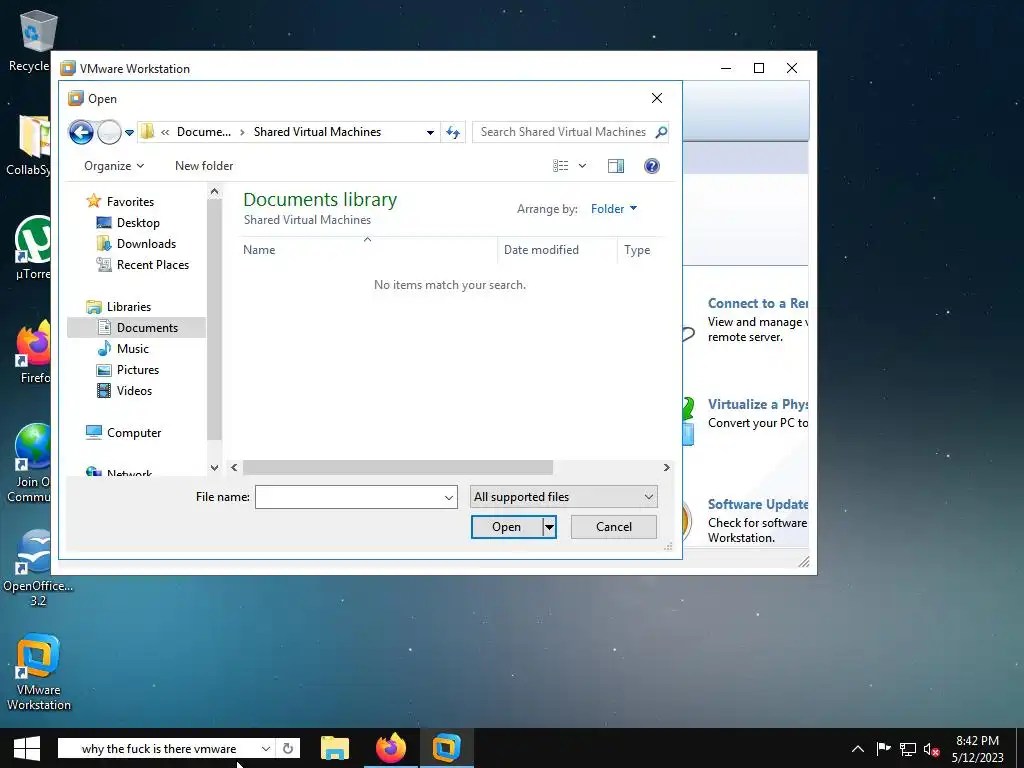Click navigation pane scroll-down arrow
The height and width of the screenshot is (768, 1024).
point(214,468)
